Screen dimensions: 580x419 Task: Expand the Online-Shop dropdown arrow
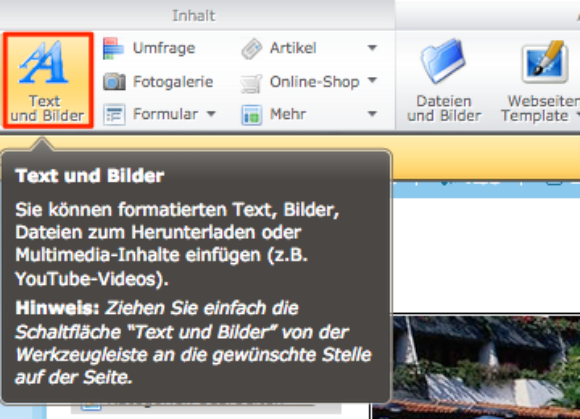click(x=372, y=80)
